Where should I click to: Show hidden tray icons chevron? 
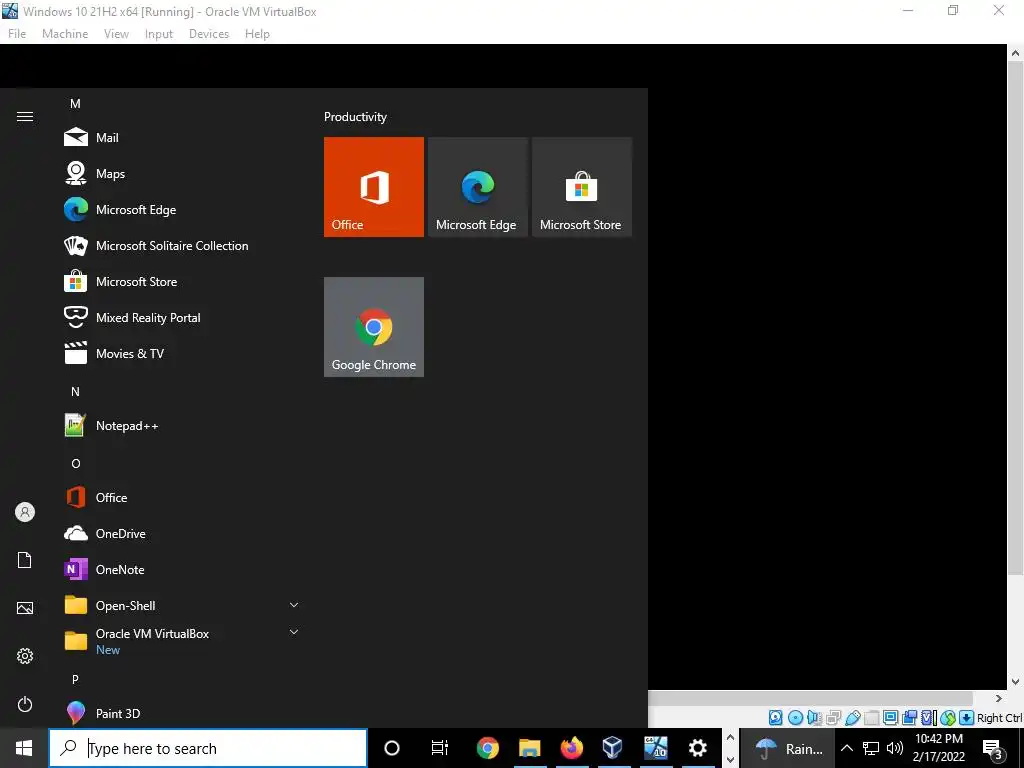(846, 748)
